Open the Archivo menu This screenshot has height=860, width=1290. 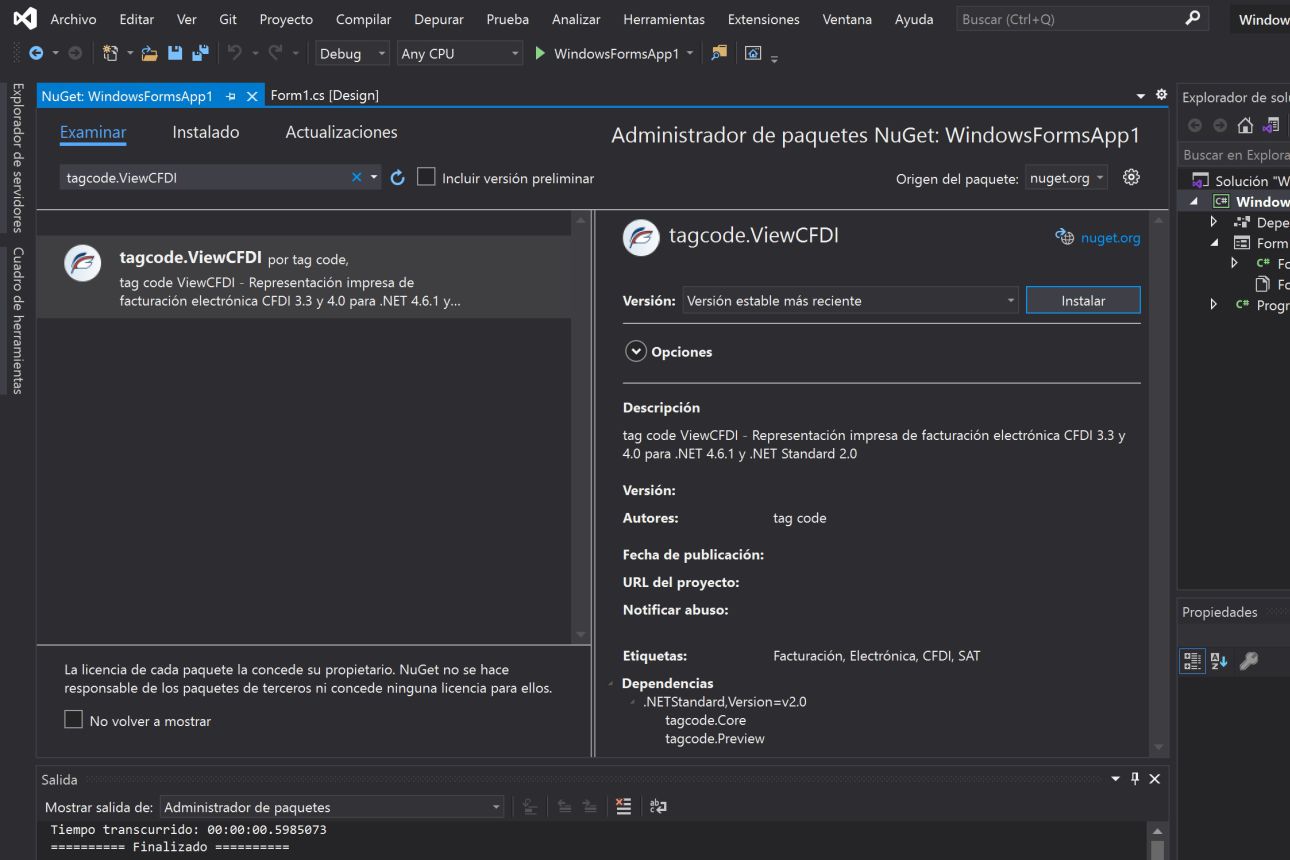pyautogui.click(x=74, y=19)
